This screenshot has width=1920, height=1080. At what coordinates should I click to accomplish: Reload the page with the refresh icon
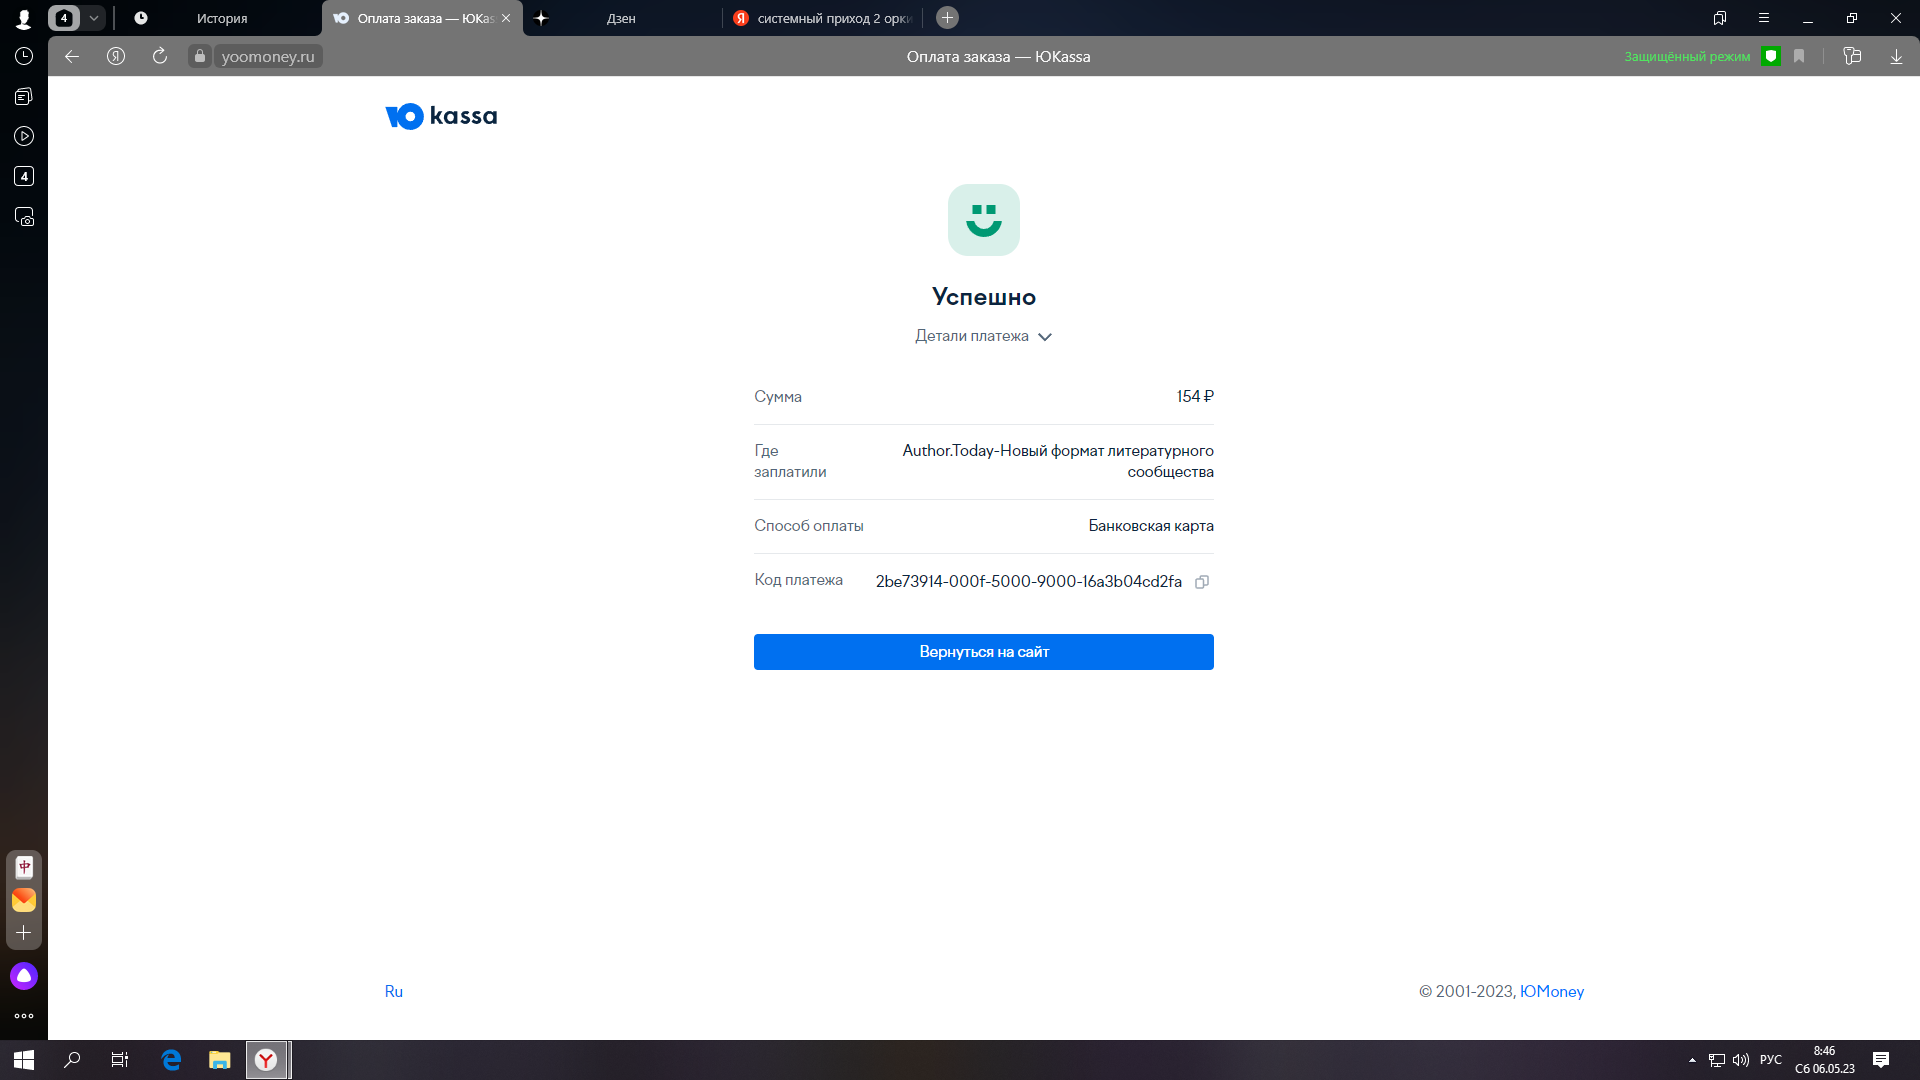[x=160, y=57]
